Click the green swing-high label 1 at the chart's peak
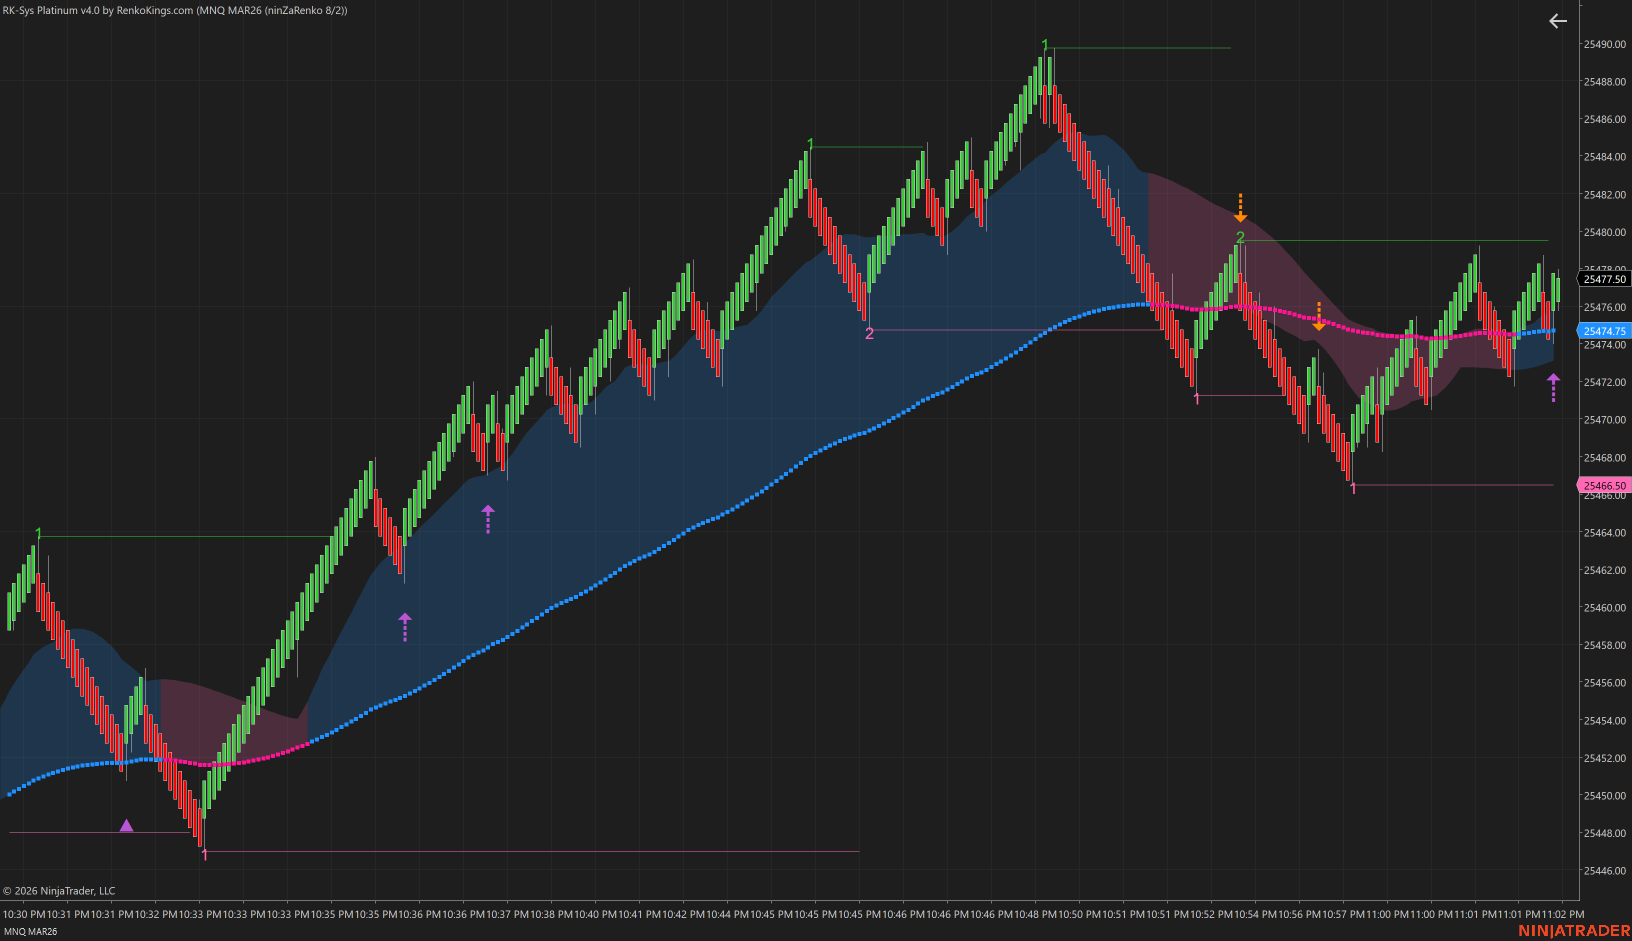The width and height of the screenshot is (1632, 941). 1045,45
